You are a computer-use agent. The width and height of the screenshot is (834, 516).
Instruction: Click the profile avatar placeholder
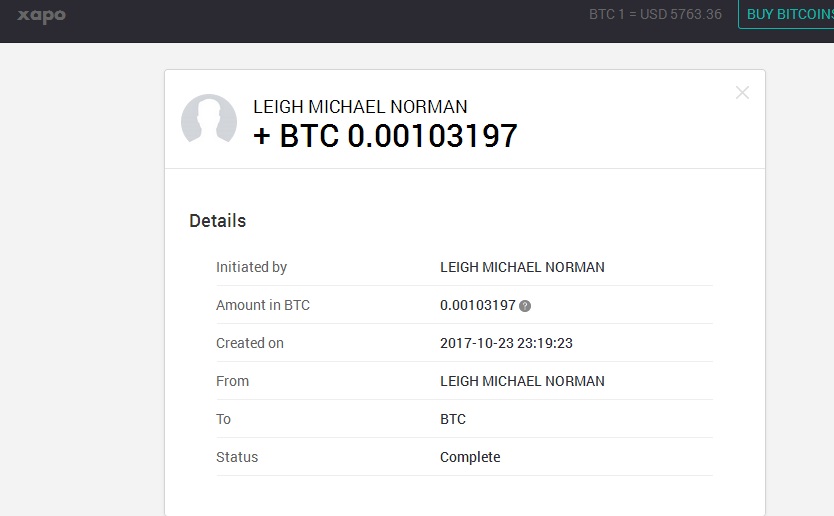pyautogui.click(x=208, y=122)
